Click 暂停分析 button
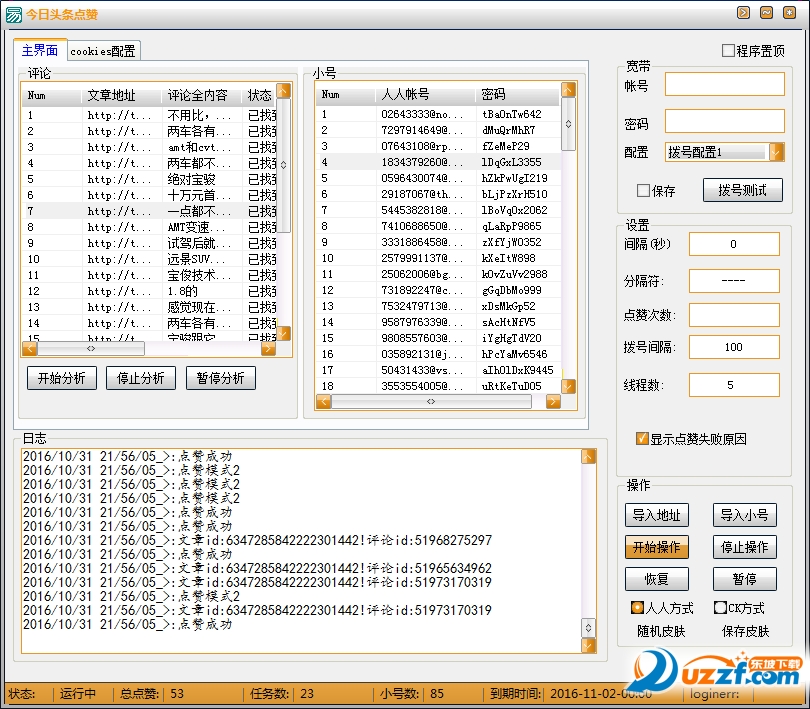Screen dimensions: 810x709 pos(221,378)
